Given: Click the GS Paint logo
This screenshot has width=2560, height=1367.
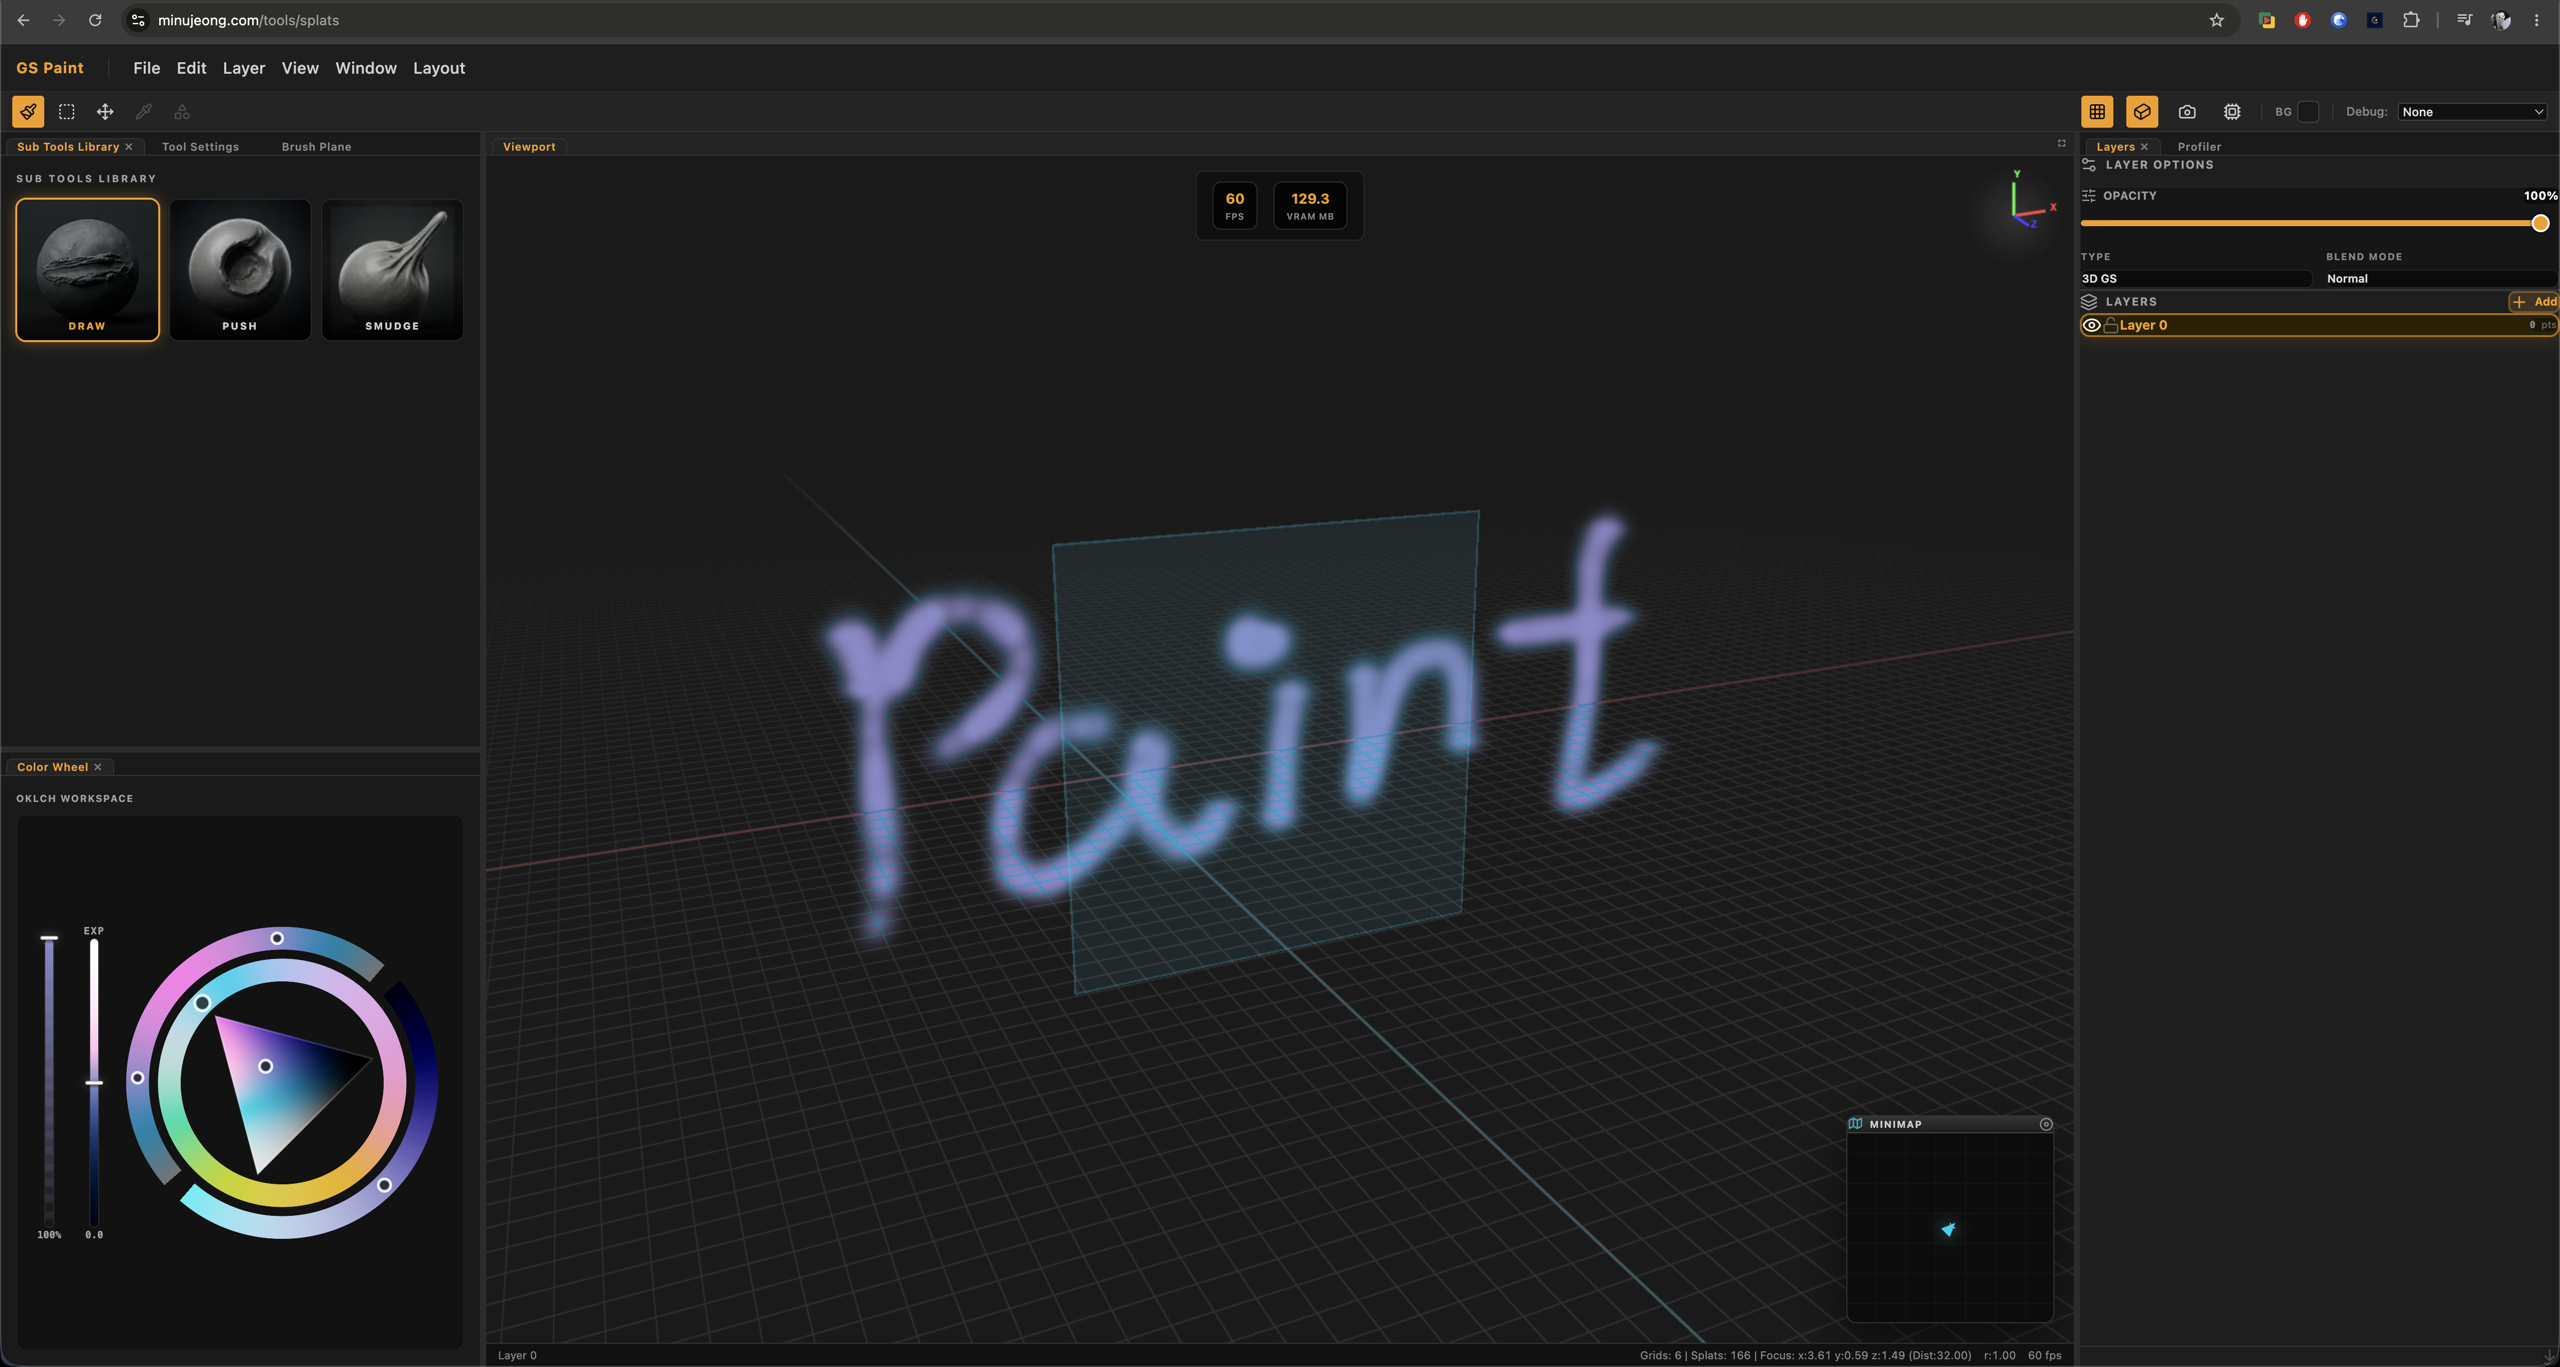Looking at the screenshot, I should tap(50, 68).
